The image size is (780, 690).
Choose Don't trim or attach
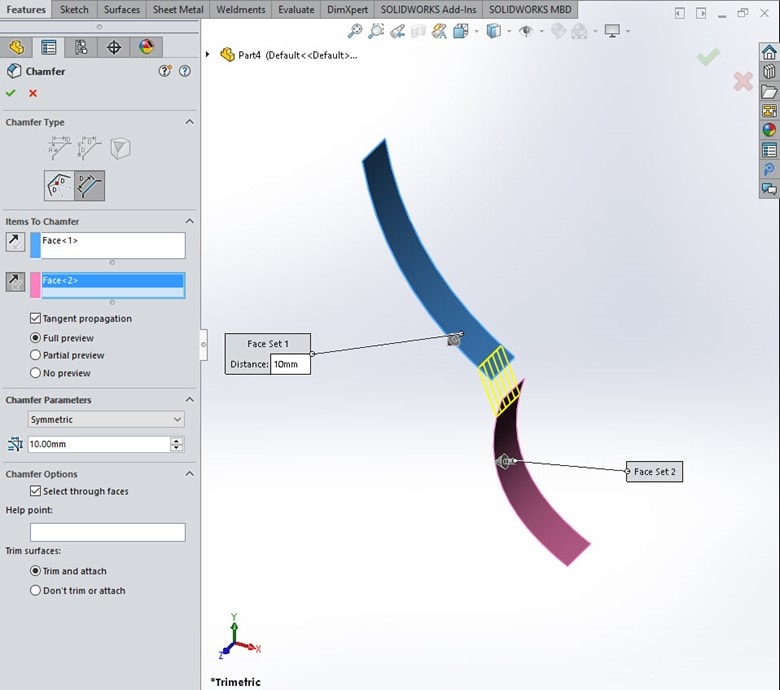[x=36, y=591]
